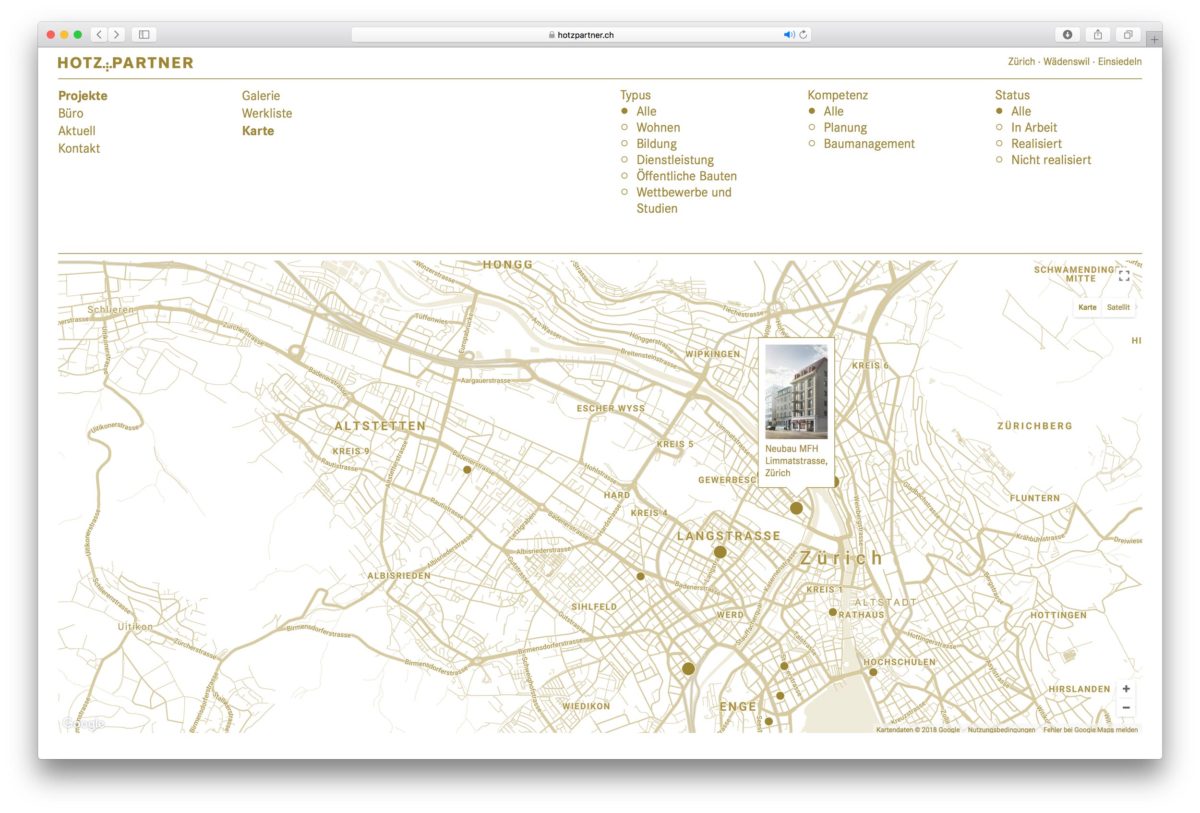
Task: Select Realisiert status filter
Action: 1035,144
